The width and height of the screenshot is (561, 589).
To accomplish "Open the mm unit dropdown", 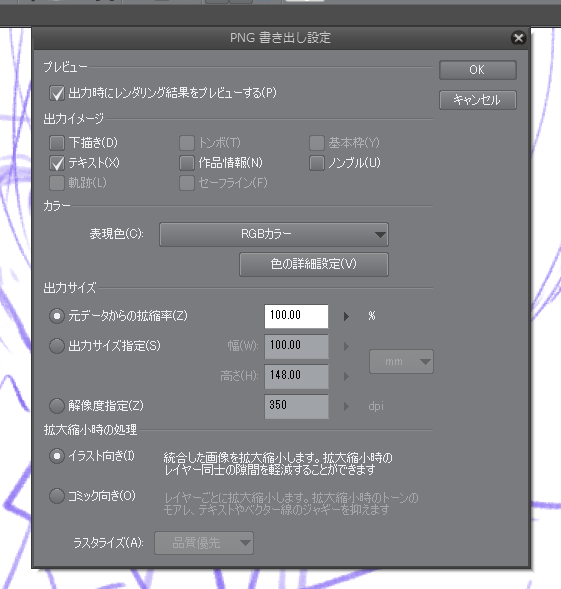I will 401,361.
